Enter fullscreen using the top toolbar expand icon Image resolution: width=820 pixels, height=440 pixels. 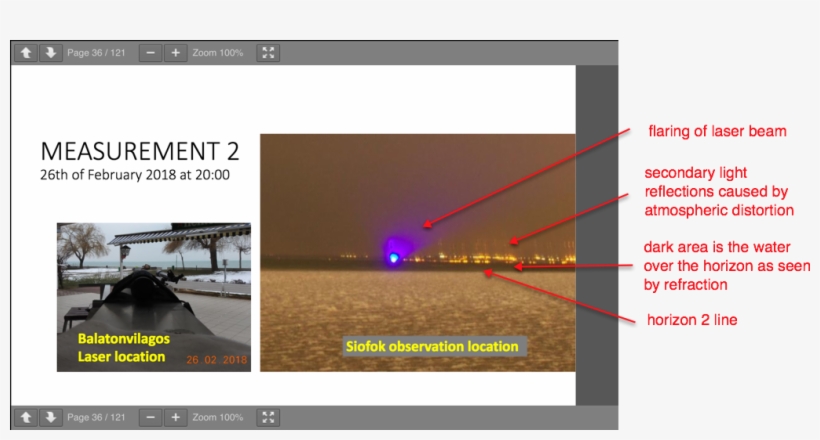[267, 53]
